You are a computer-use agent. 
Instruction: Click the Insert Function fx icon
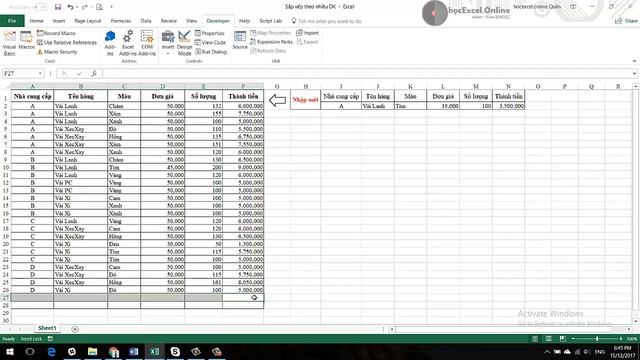94,73
